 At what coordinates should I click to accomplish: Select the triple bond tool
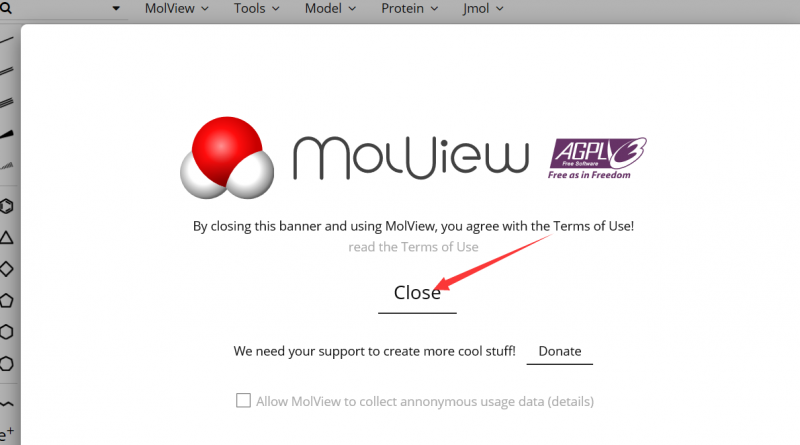coord(6,103)
